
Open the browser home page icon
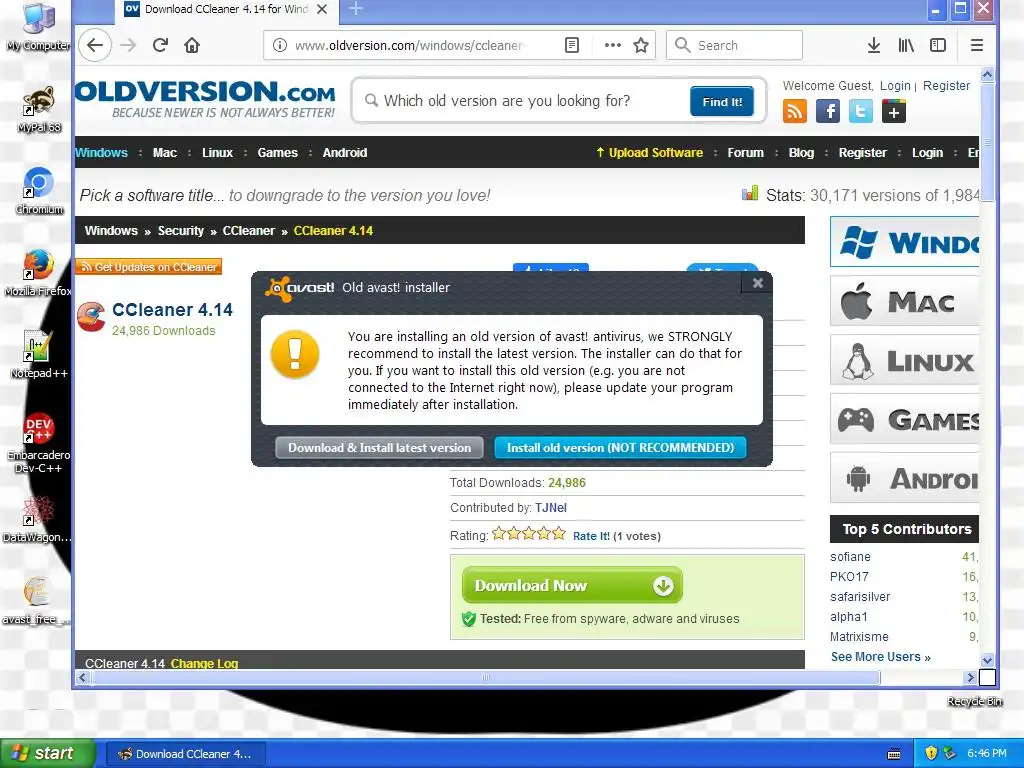click(x=192, y=45)
